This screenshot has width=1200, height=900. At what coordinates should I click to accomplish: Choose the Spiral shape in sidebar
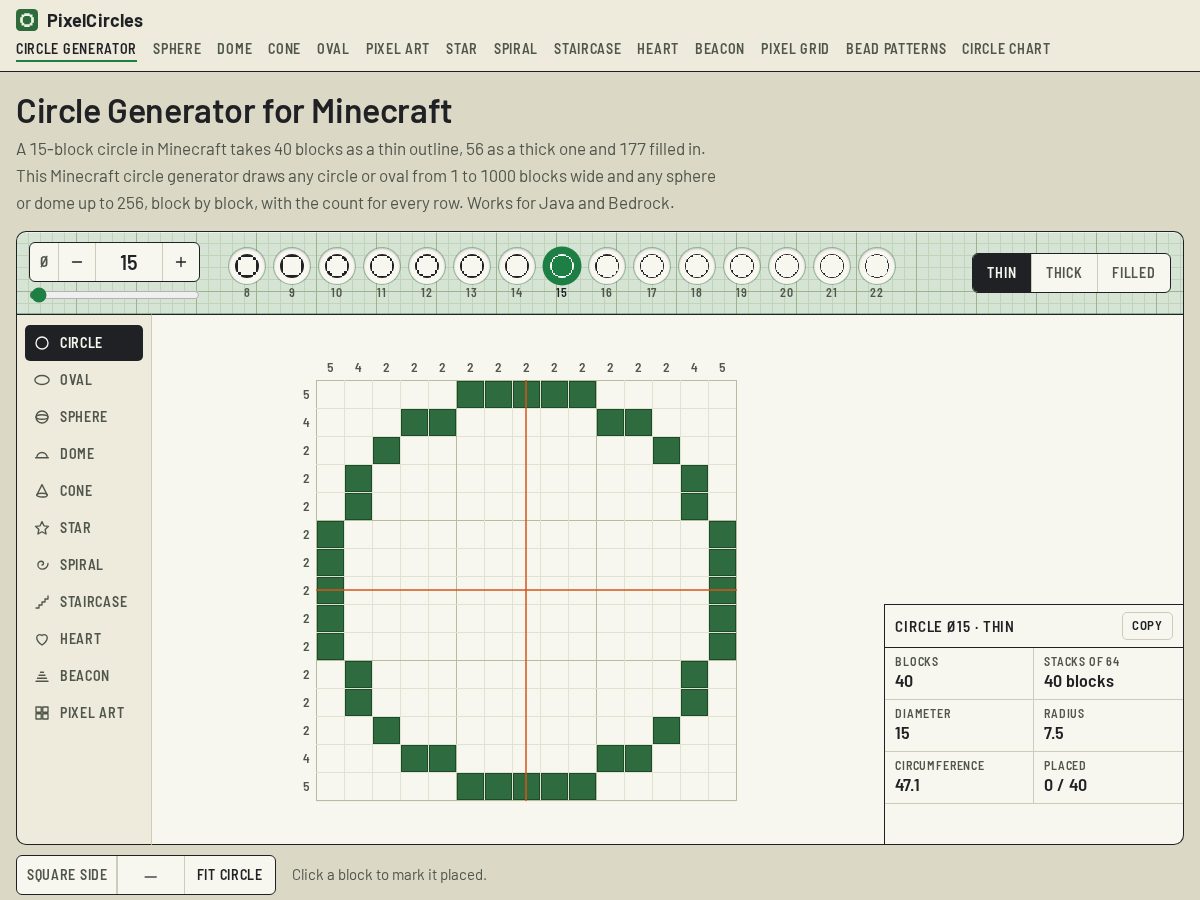pyautogui.click(x=84, y=565)
